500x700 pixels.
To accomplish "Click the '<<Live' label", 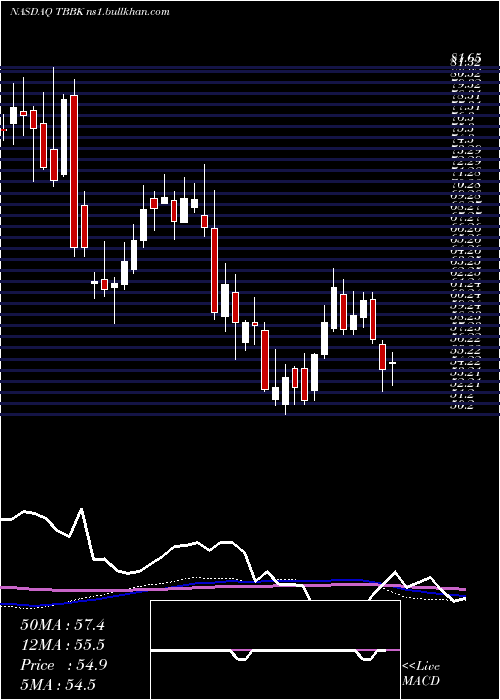I will [421, 667].
